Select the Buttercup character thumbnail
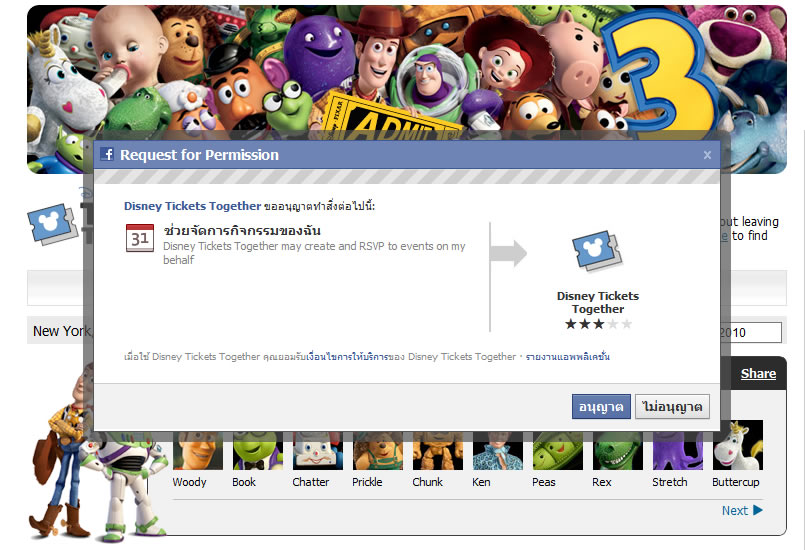 738,445
